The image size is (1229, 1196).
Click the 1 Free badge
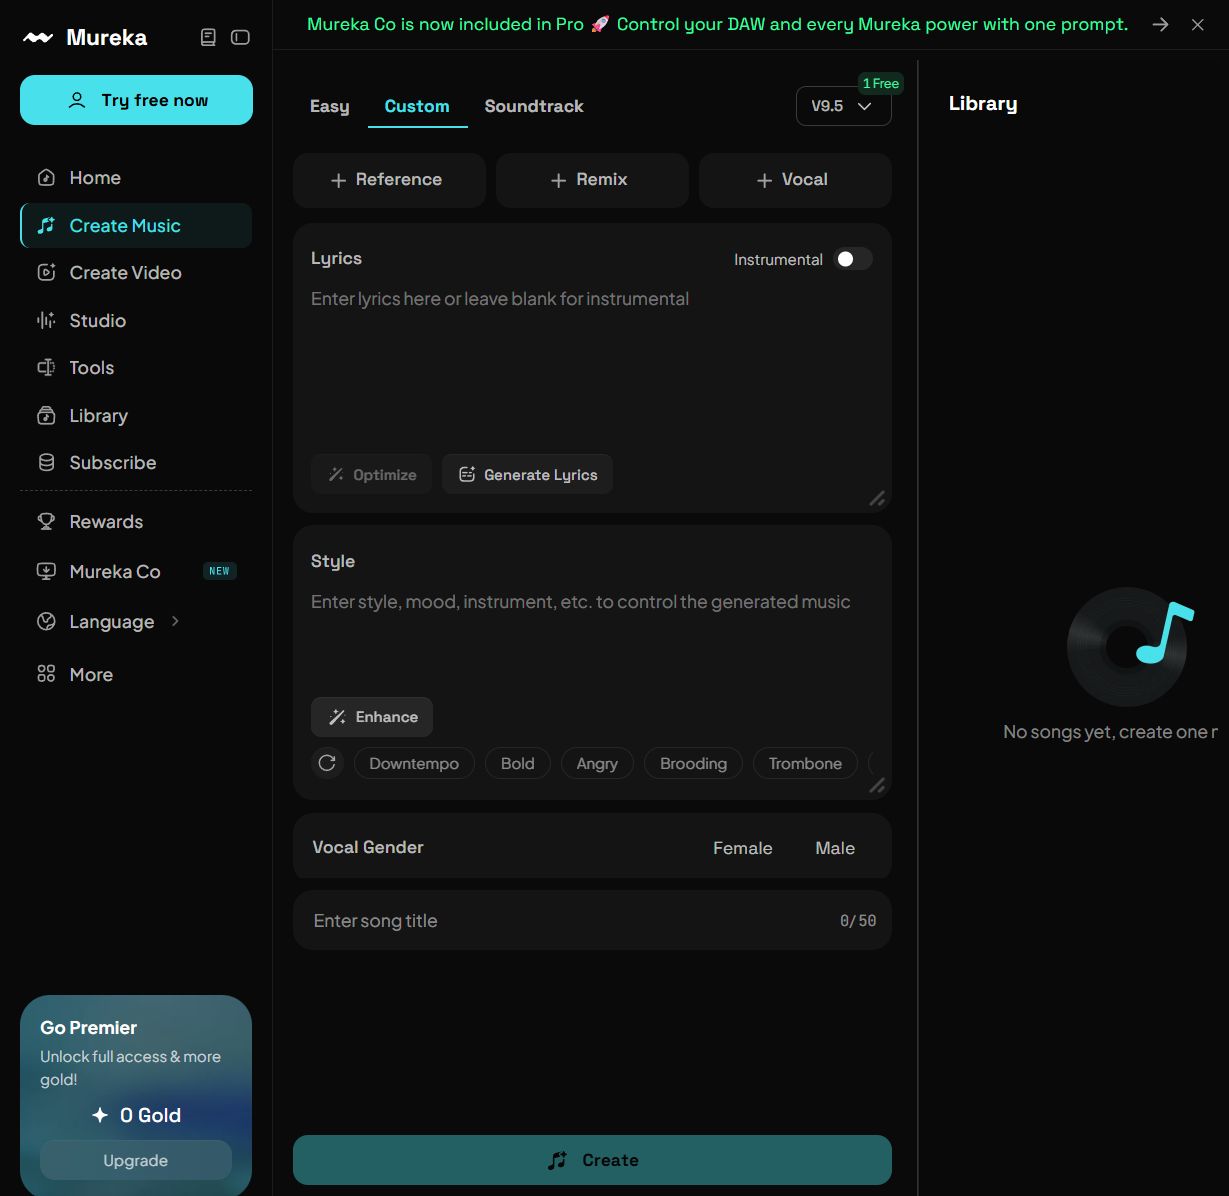pos(881,84)
